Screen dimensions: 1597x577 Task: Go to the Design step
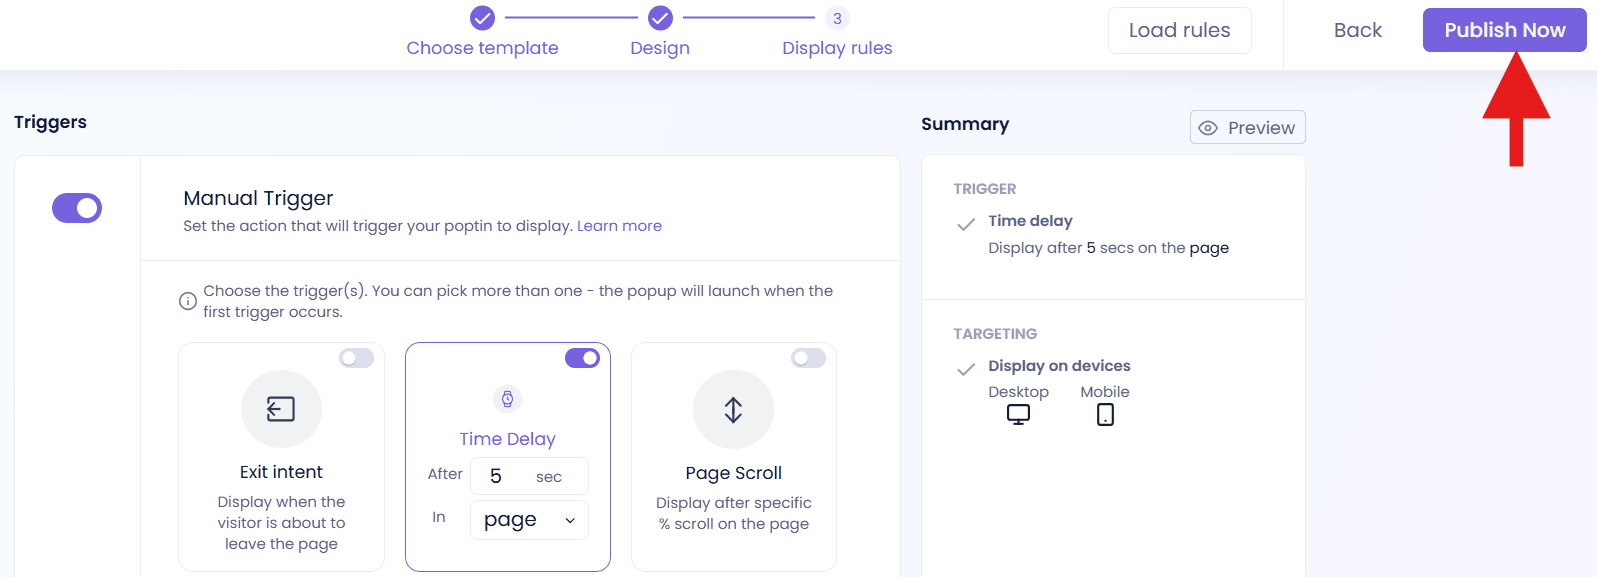pos(660,47)
